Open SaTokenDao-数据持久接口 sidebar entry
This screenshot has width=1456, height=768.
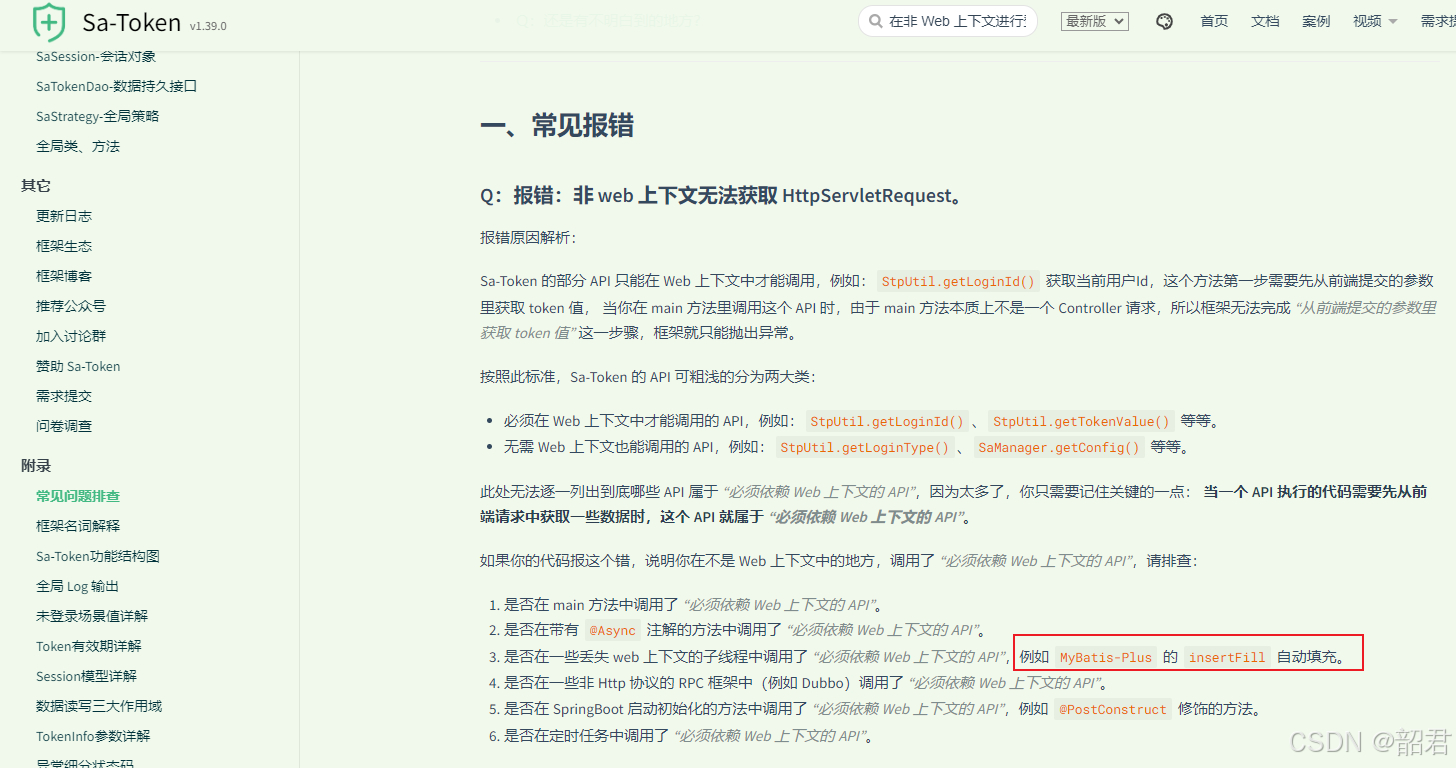click(x=116, y=86)
